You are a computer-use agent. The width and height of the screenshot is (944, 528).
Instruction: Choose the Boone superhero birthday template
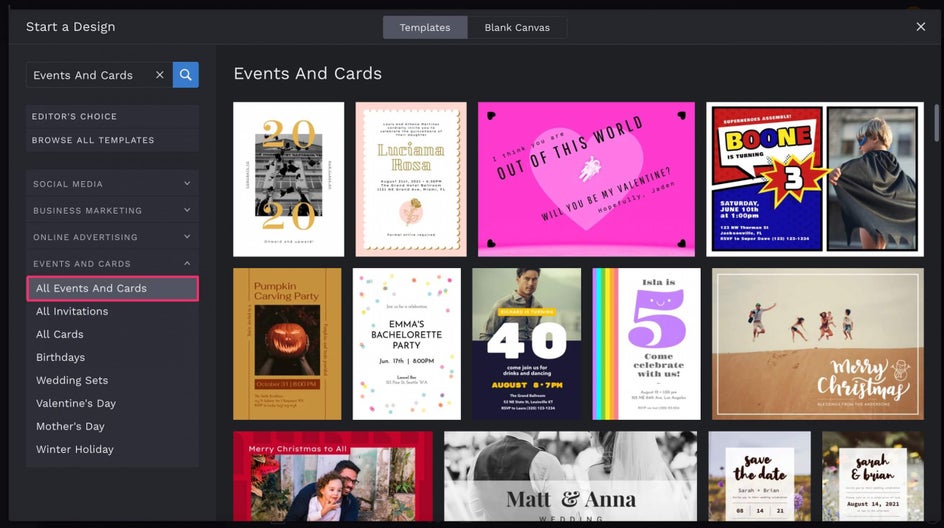815,179
